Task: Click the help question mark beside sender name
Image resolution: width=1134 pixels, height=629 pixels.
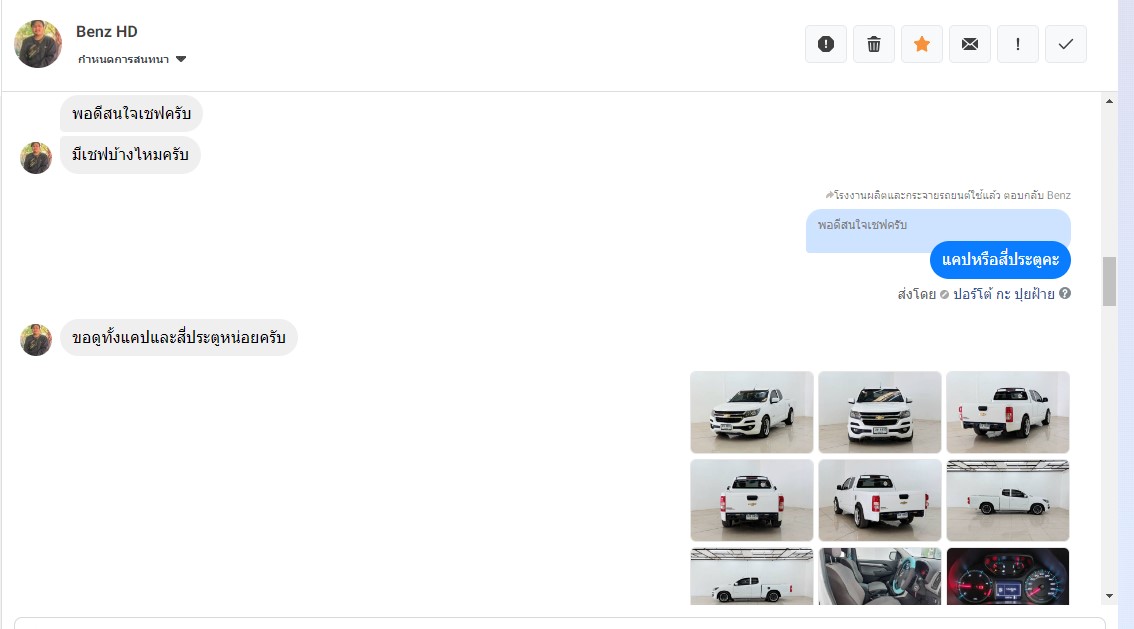Action: click(x=1065, y=294)
